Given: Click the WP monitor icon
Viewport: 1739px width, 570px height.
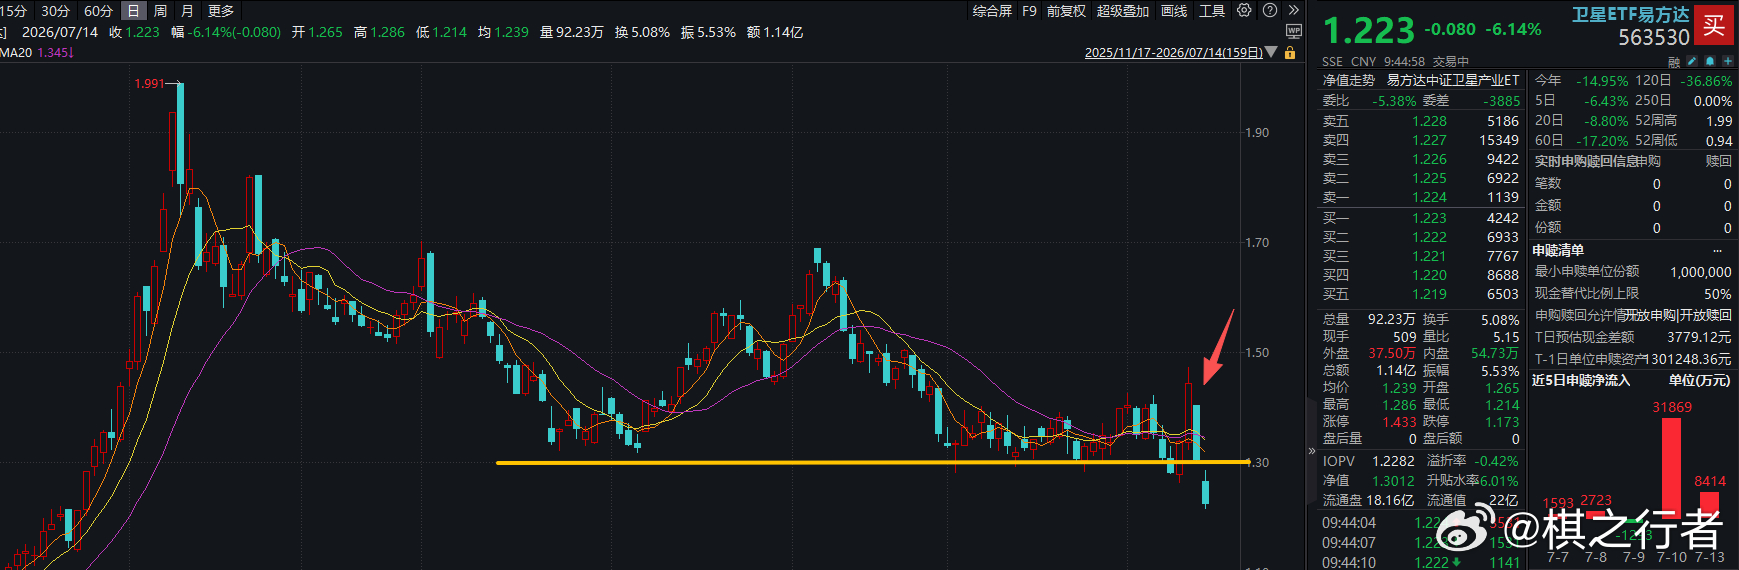Looking at the screenshot, I should click(x=1293, y=32).
